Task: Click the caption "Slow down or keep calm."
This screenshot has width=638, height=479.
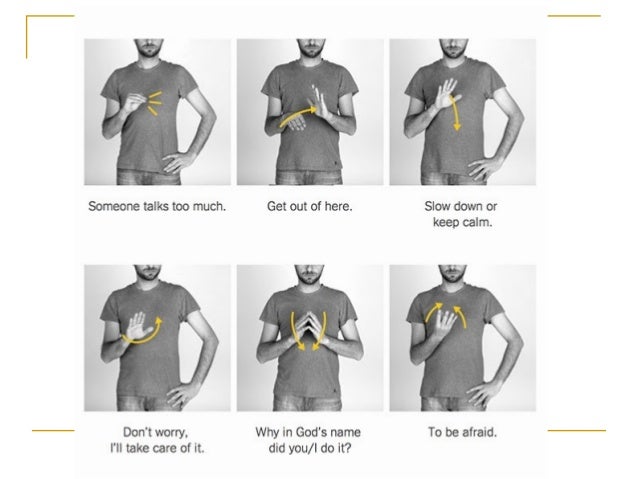Action: (461, 214)
